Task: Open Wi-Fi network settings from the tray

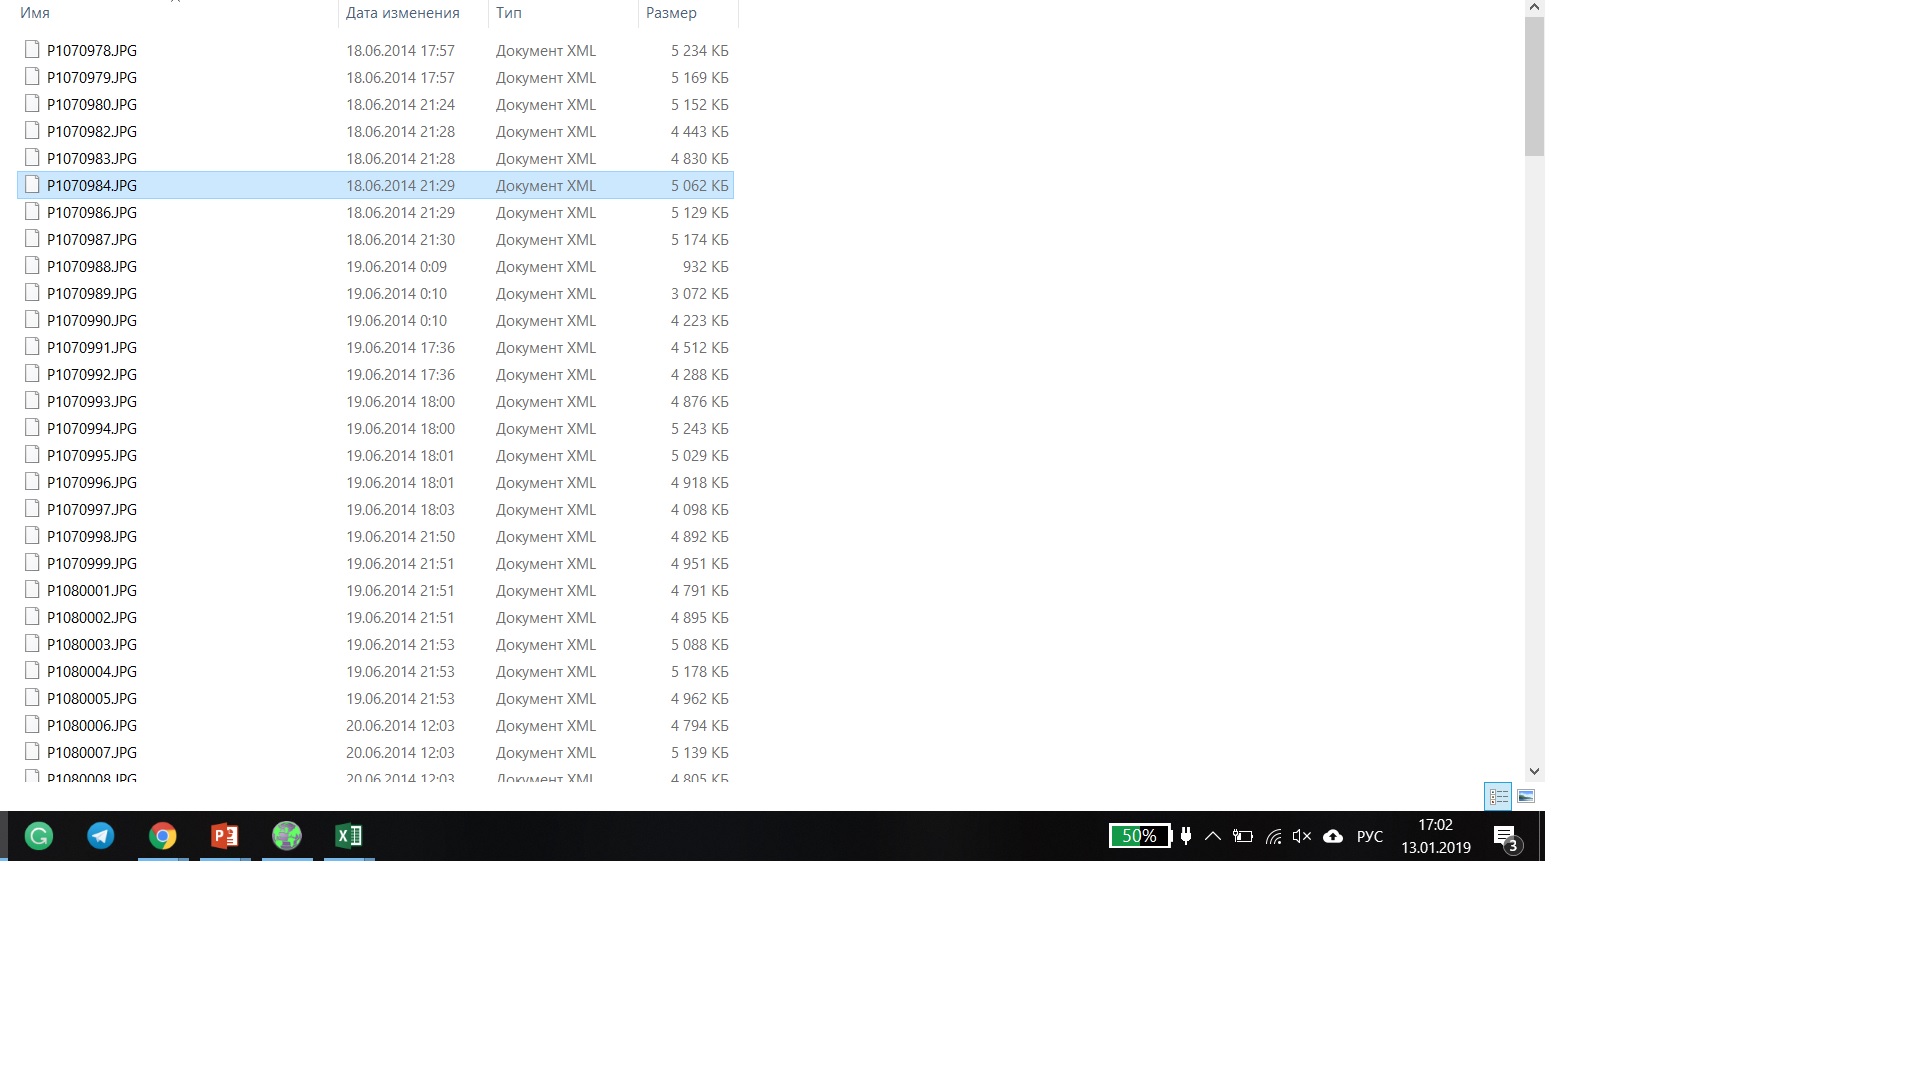Action: tap(1273, 837)
